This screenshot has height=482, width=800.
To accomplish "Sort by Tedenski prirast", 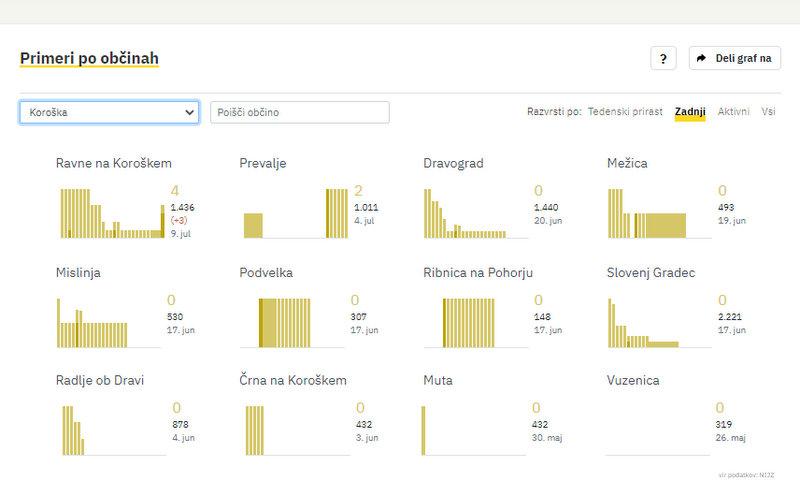I will click(x=625, y=112).
